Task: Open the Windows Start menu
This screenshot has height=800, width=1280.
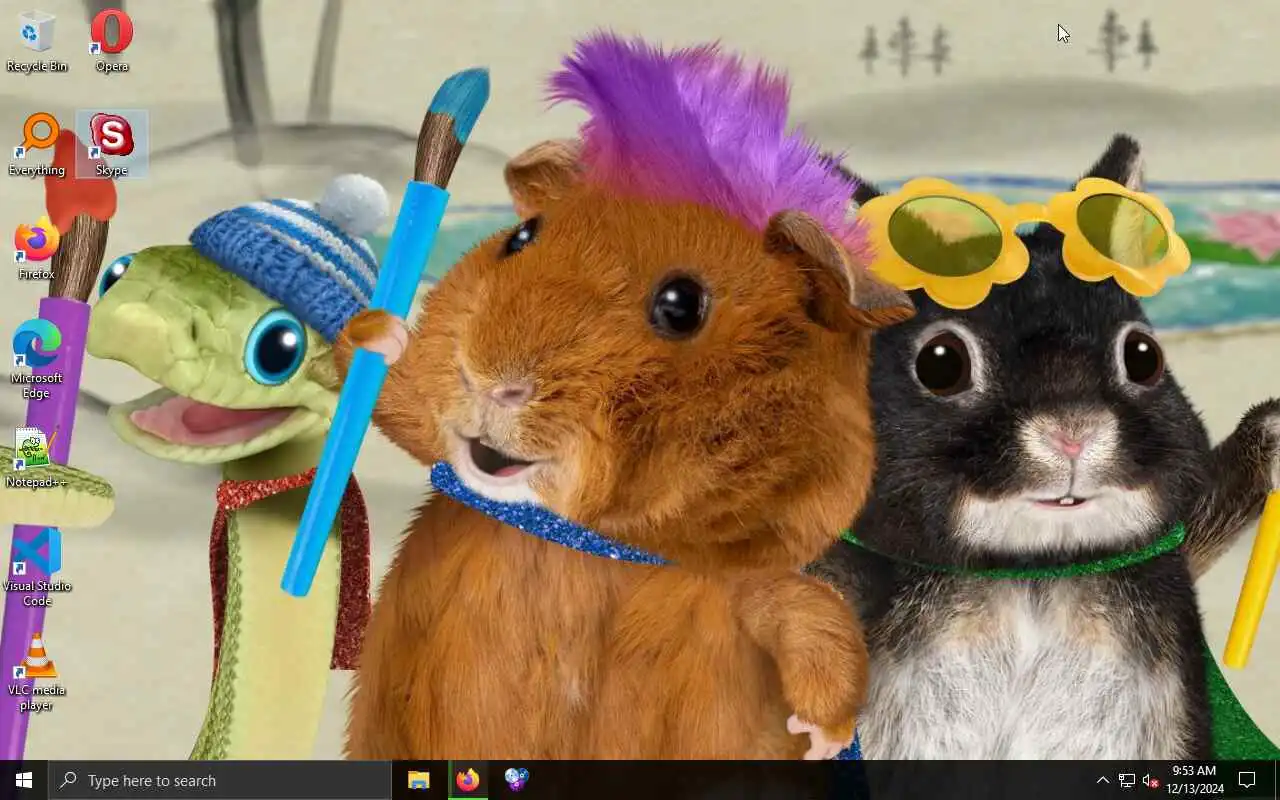Action: point(24,780)
